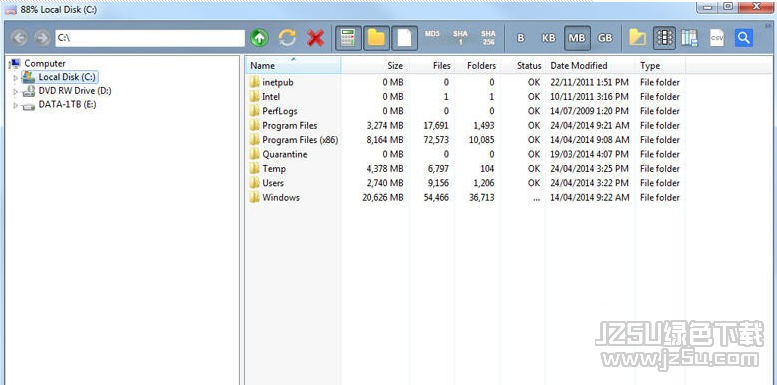Click the inetpub folder icon
Screen dimensions: 777x385
click(254, 82)
